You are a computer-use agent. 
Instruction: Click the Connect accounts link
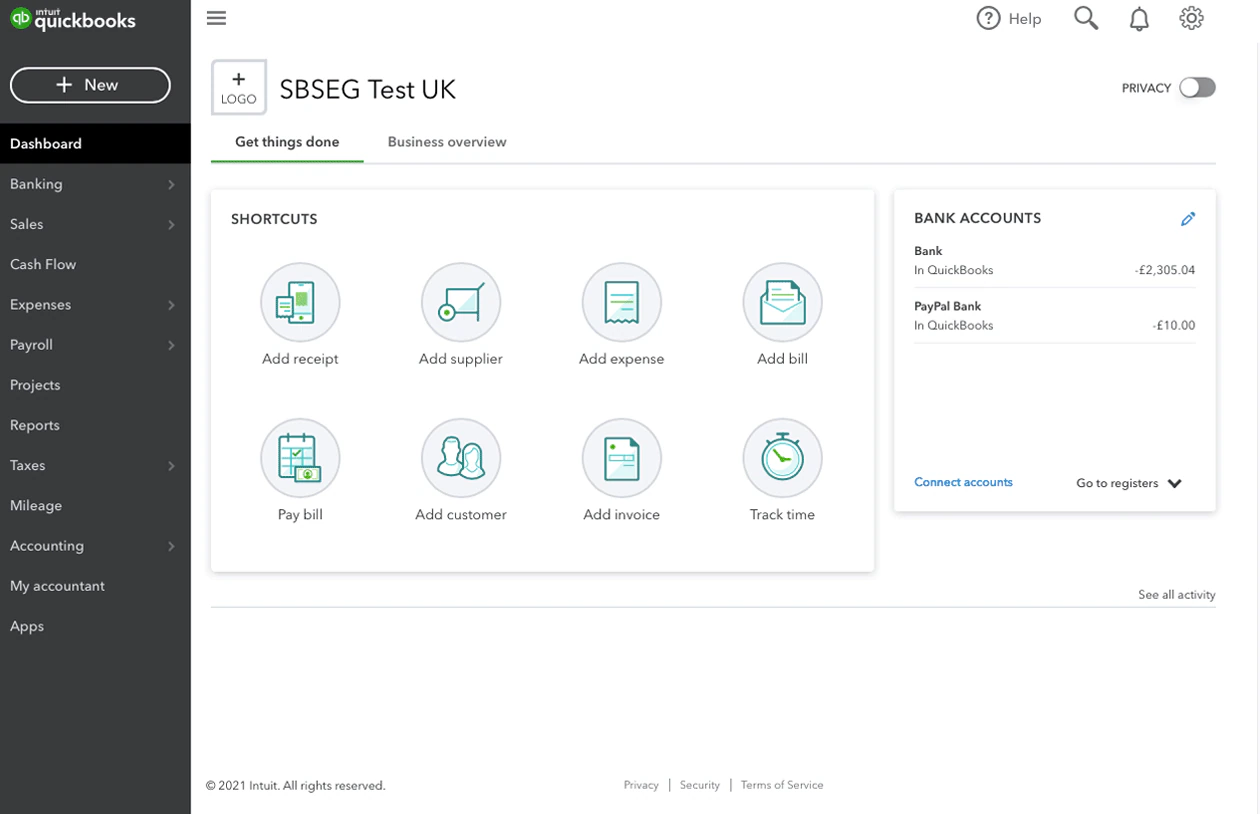coord(963,482)
